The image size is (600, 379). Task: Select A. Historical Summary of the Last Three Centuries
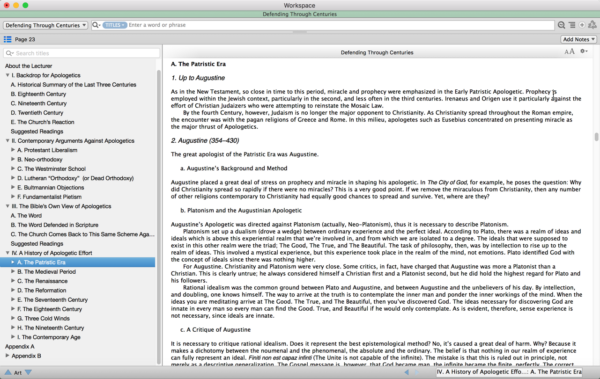[73, 85]
